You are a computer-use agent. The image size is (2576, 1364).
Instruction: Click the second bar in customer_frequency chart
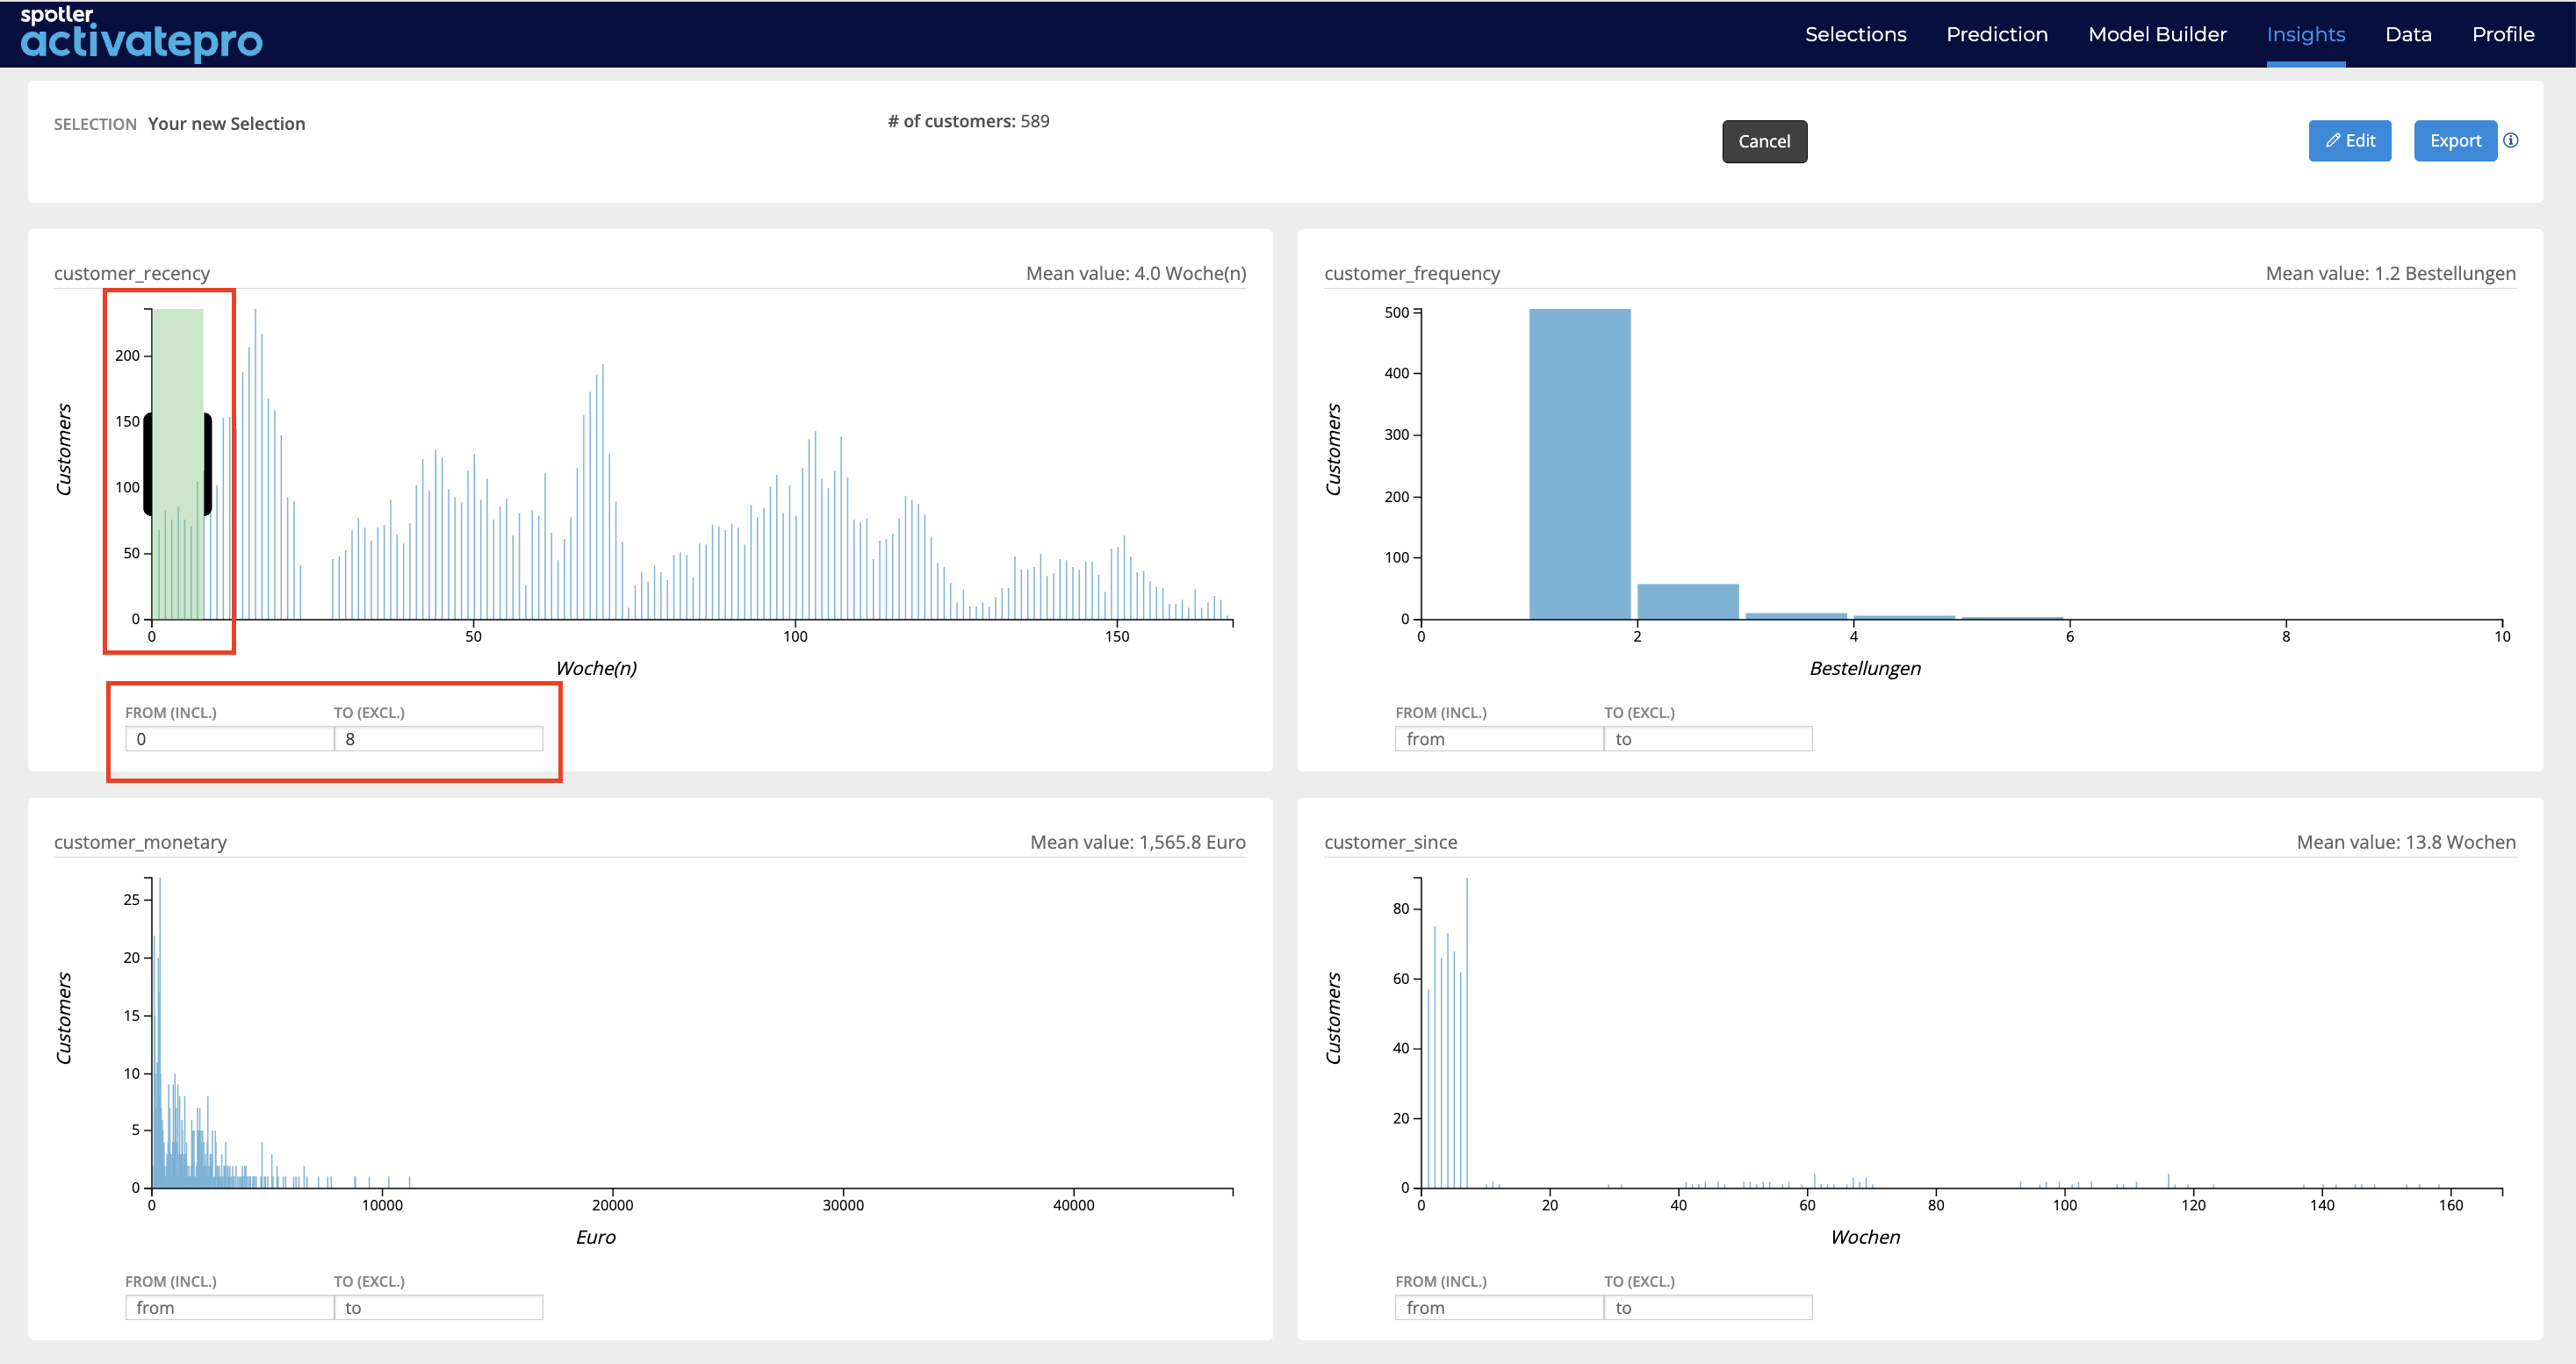pos(1688,601)
